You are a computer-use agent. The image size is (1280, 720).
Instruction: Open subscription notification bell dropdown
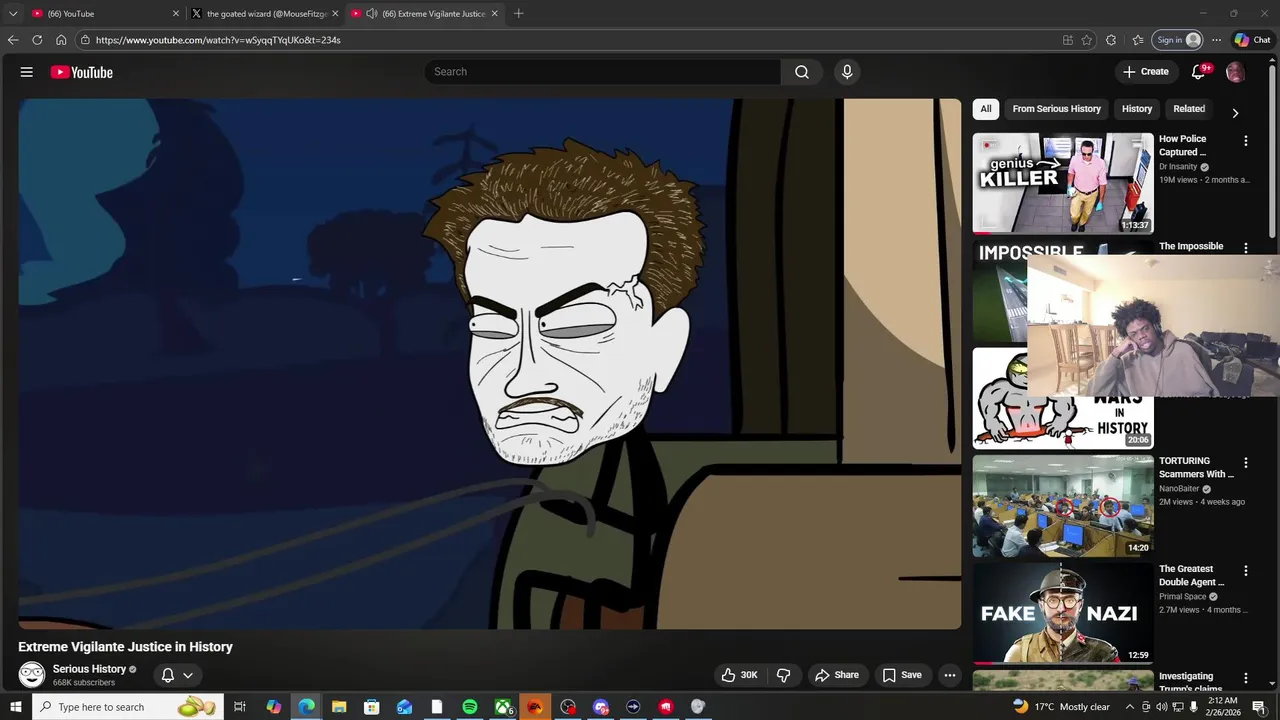[177, 675]
